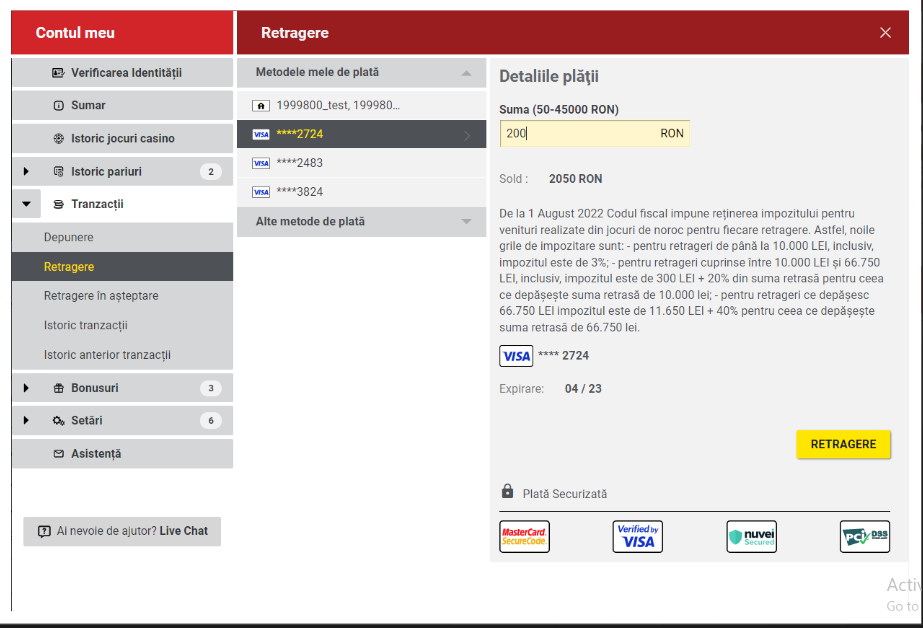The image size is (923, 628).
Task: Click the Nuvei Secured badge
Action: (x=751, y=537)
